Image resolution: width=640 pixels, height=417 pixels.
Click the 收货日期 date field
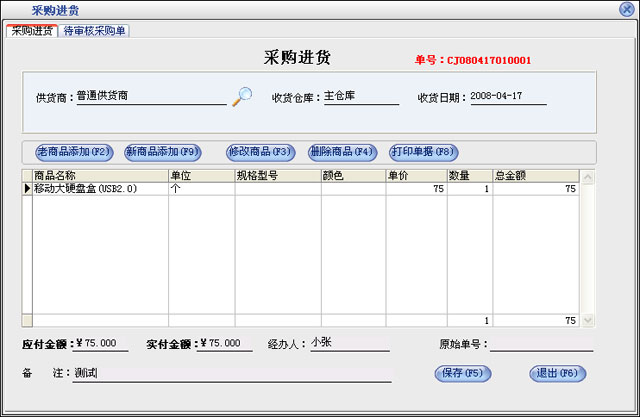click(510, 97)
